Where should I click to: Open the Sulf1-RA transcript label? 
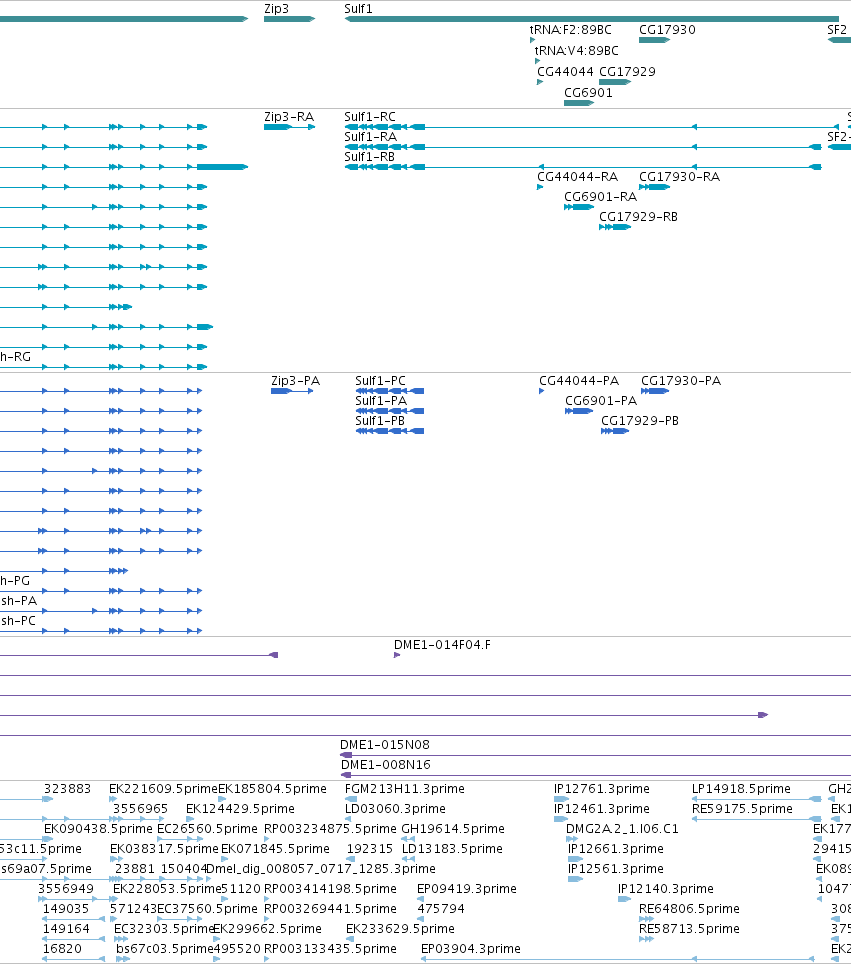pyautogui.click(x=370, y=136)
